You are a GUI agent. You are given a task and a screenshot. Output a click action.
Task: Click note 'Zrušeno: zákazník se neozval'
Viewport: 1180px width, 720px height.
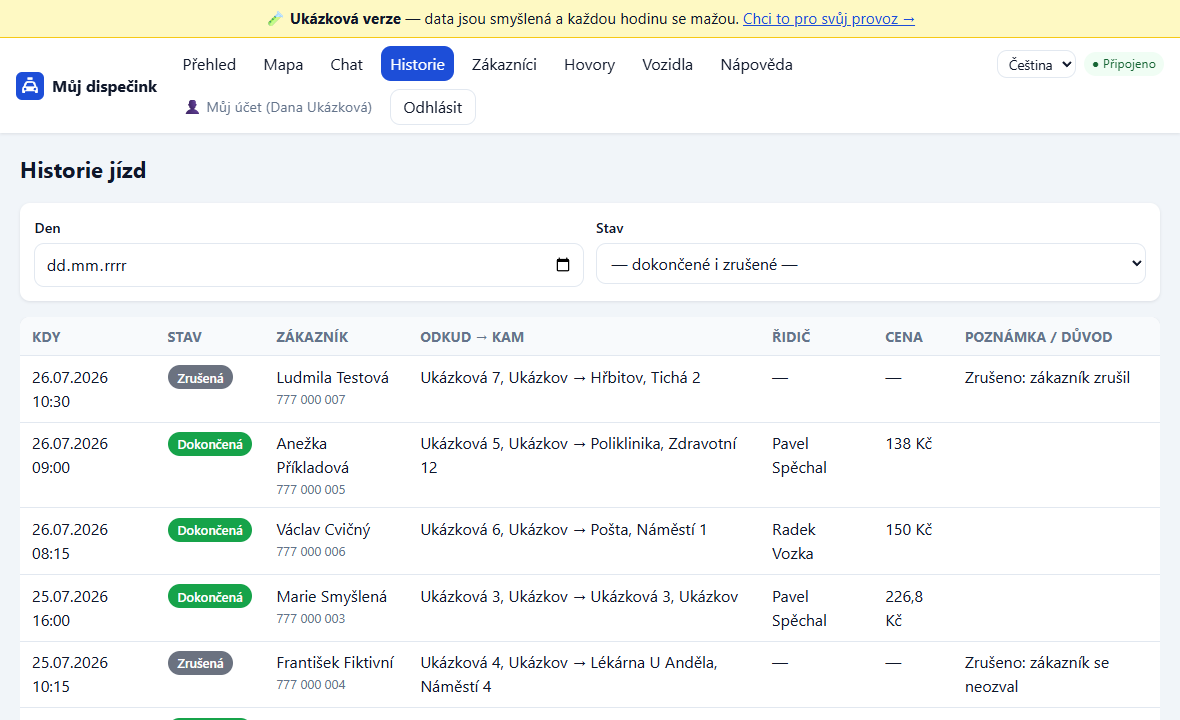pyautogui.click(x=1037, y=675)
